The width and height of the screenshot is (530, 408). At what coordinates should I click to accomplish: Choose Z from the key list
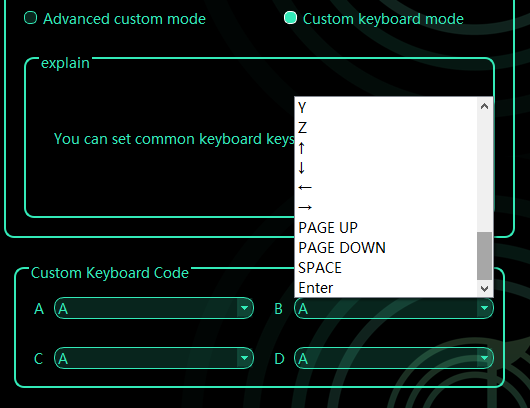386,128
